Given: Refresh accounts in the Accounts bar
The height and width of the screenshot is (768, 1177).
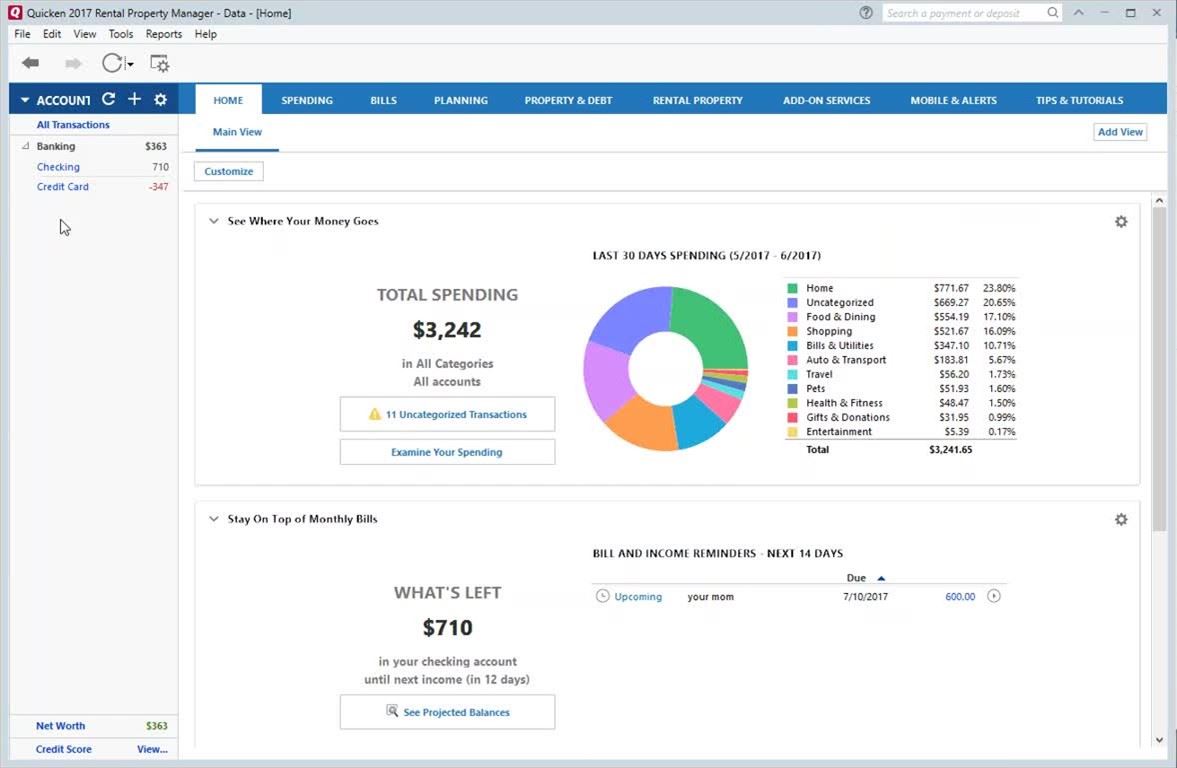Looking at the screenshot, I should point(108,99).
